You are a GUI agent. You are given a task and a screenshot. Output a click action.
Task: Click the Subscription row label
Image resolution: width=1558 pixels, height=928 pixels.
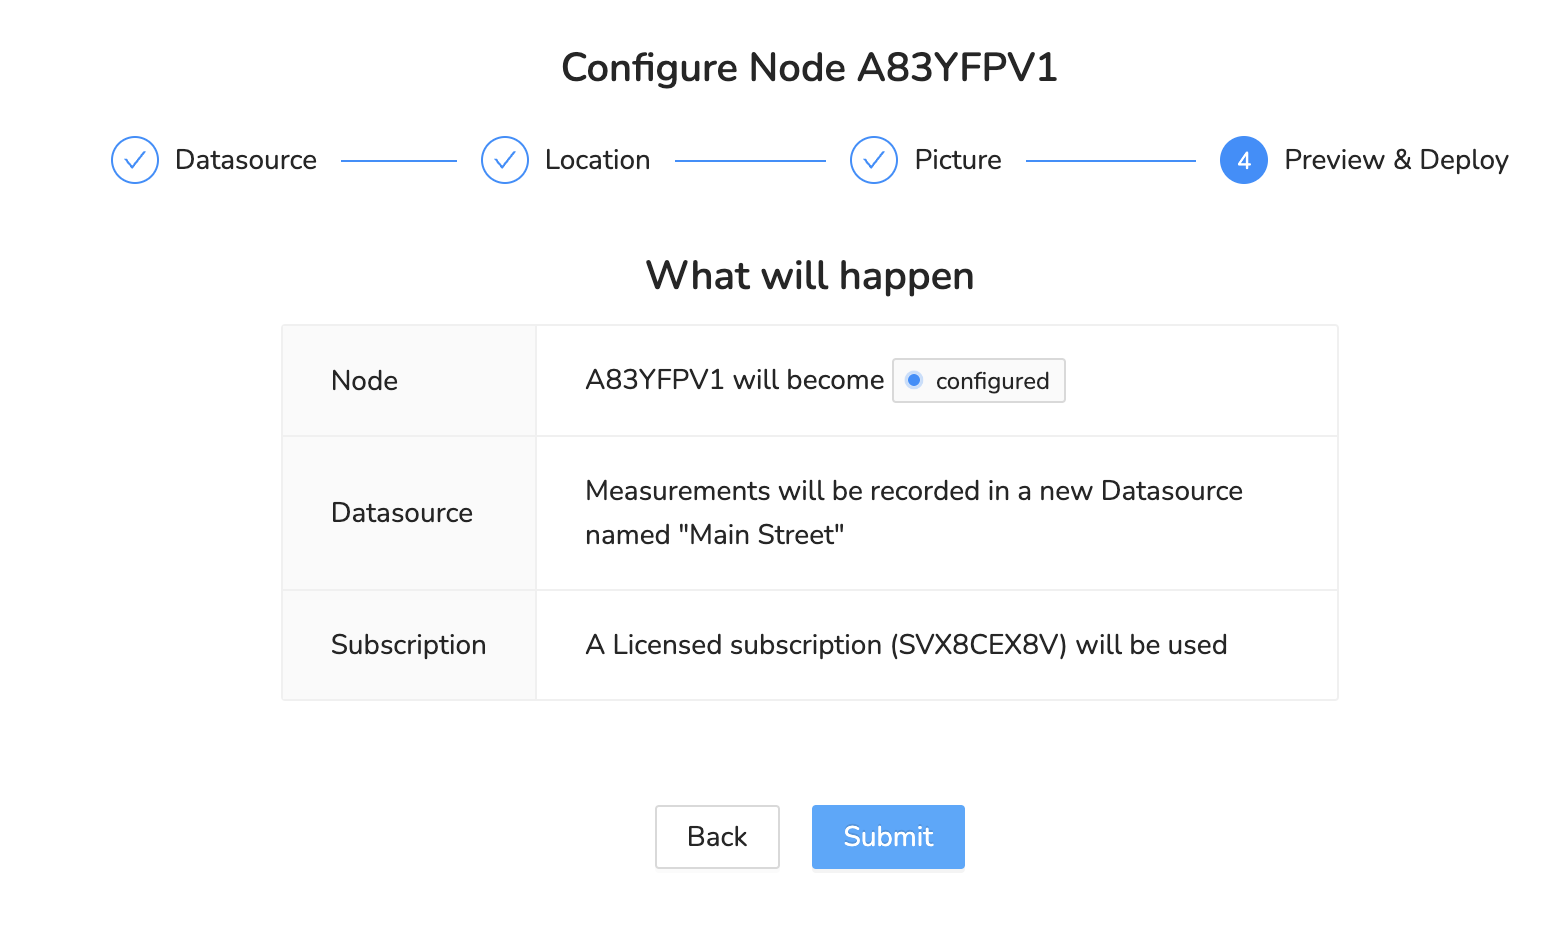point(408,645)
